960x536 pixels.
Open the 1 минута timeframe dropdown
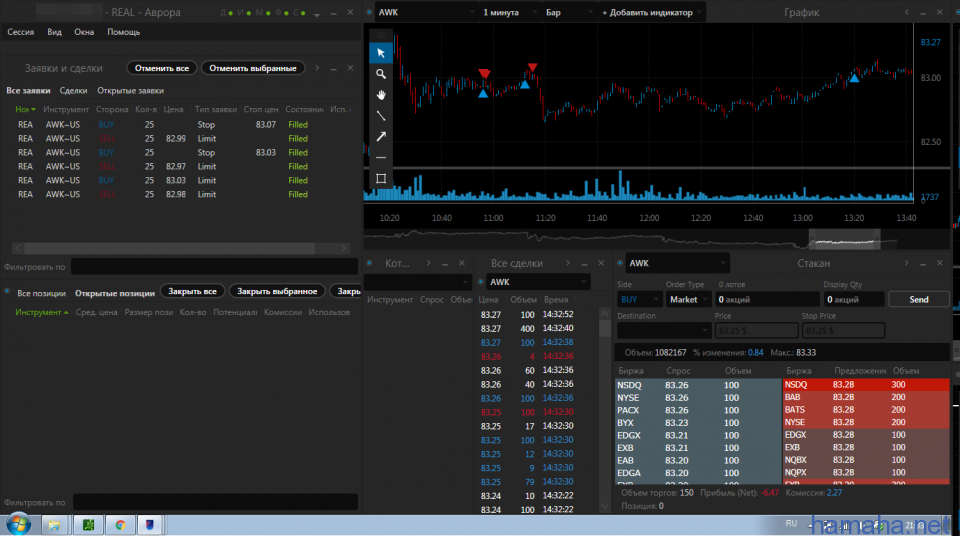point(509,12)
